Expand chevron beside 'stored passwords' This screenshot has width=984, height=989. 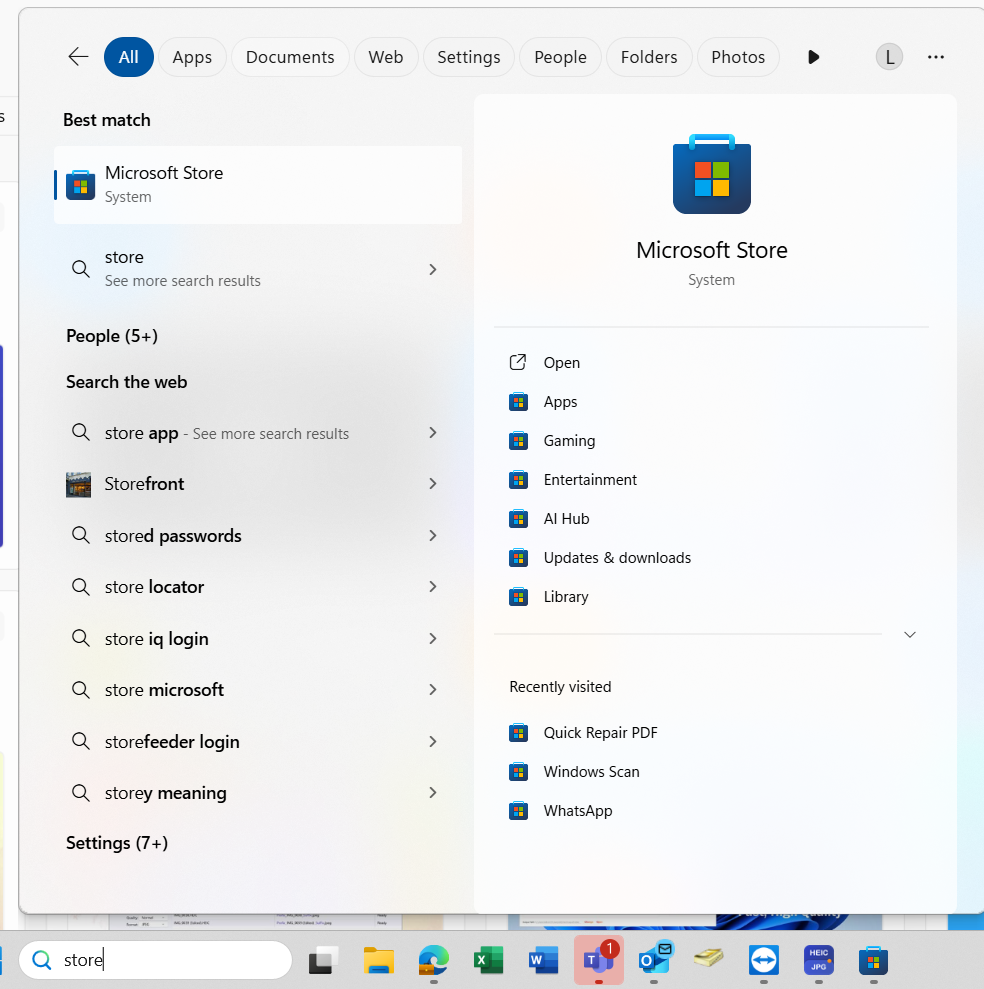tap(433, 535)
